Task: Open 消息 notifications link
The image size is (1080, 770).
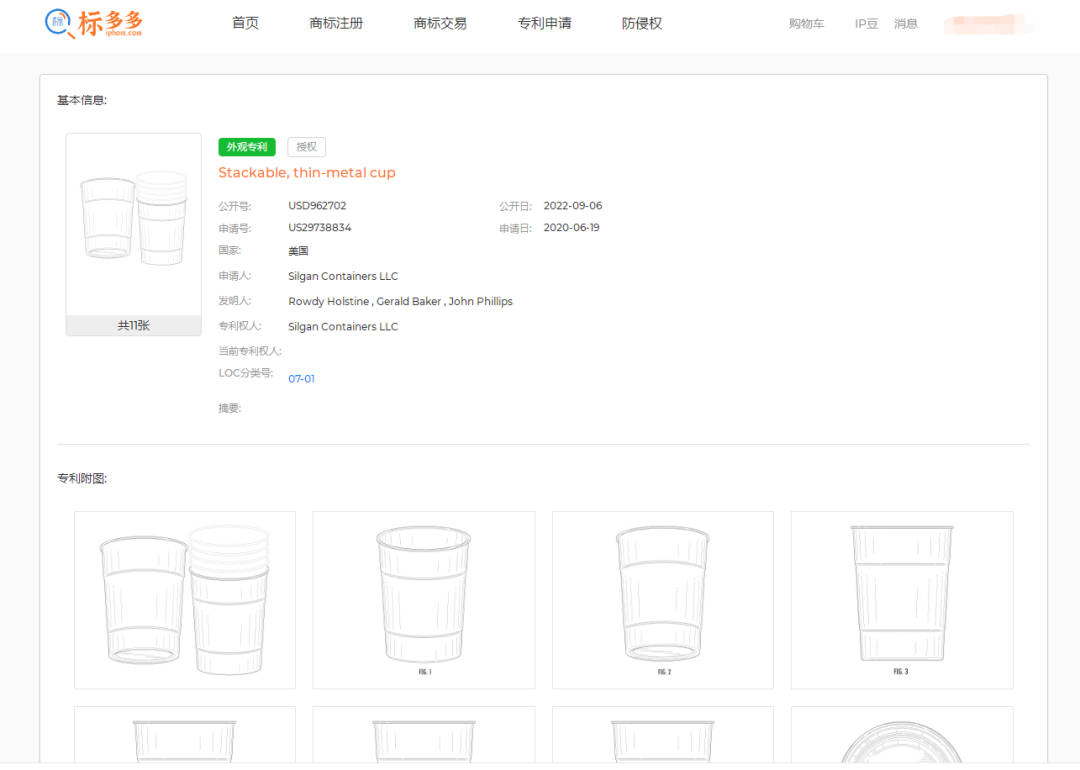Action: (906, 24)
